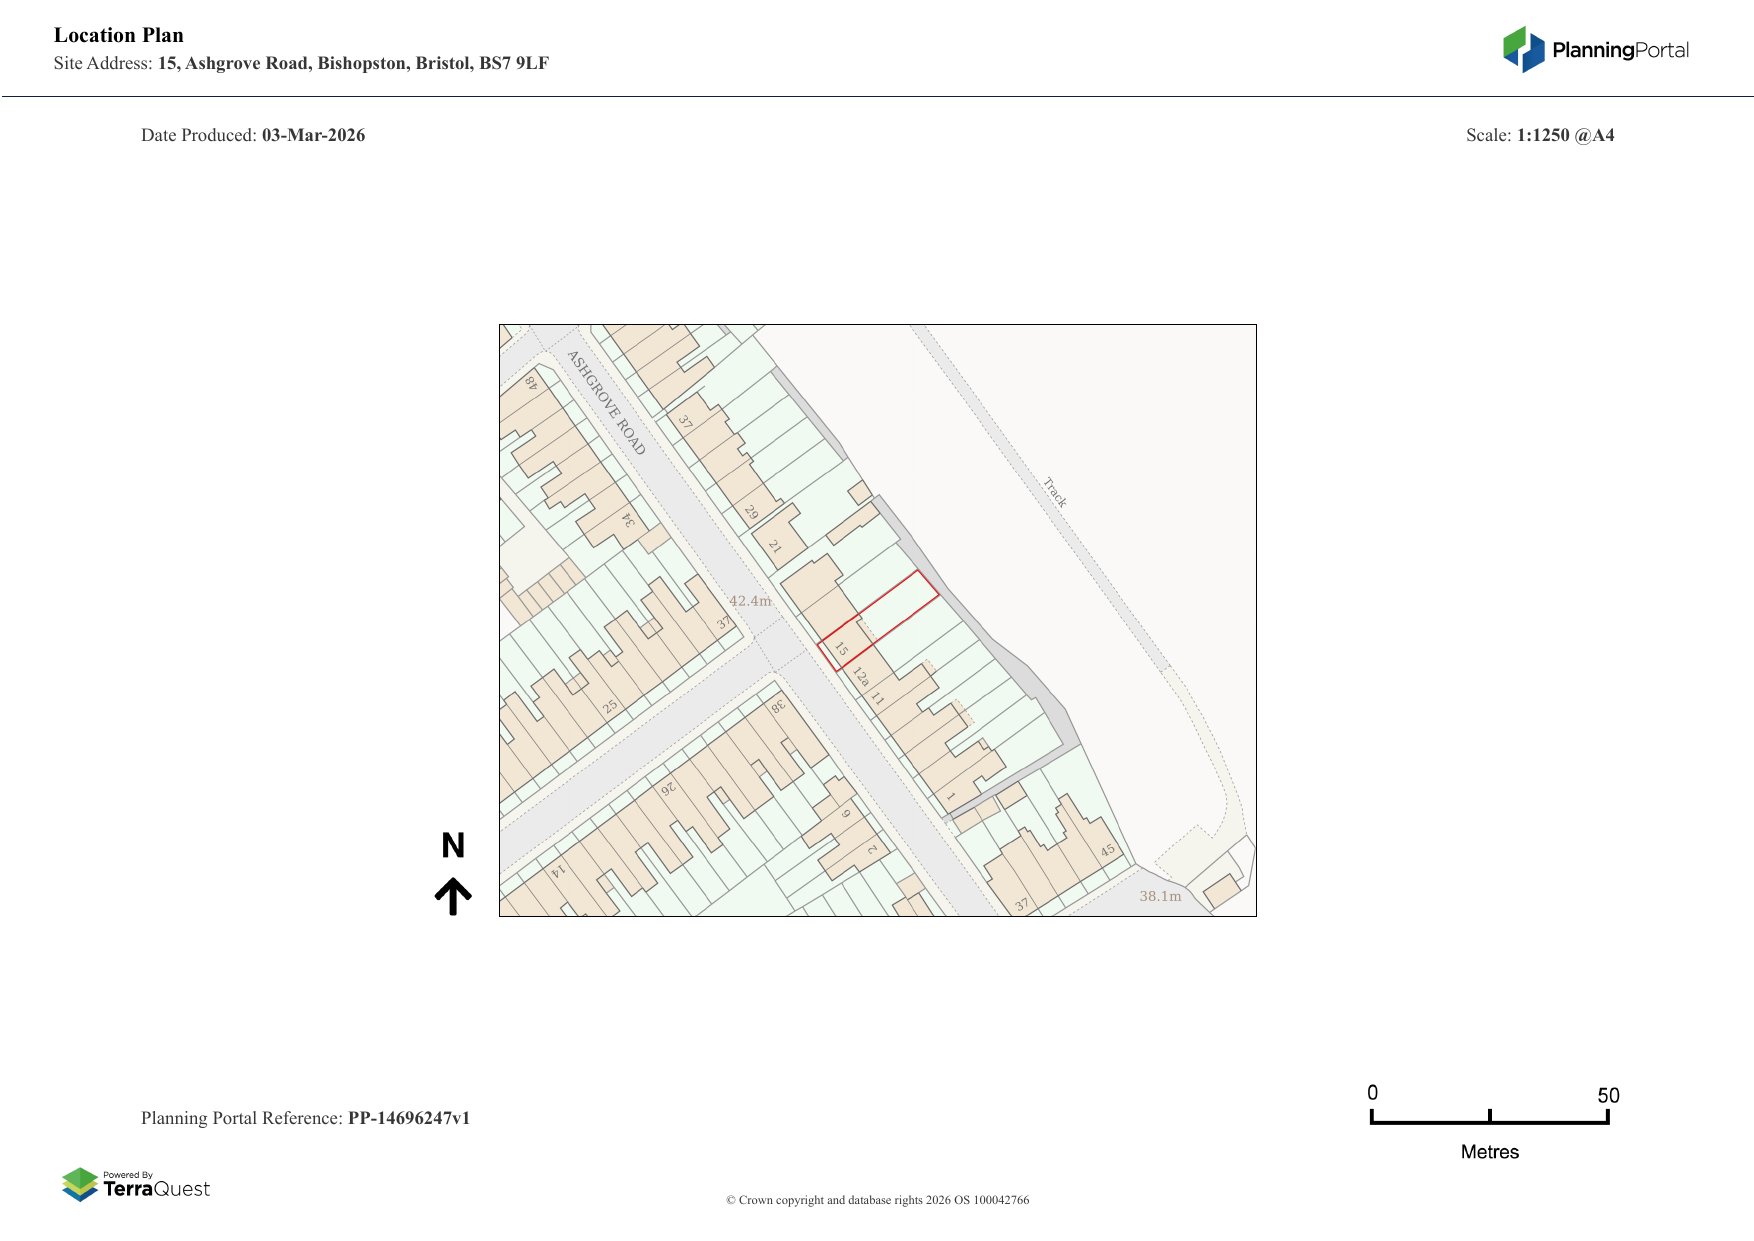Click house number 12a on the map

point(860,677)
